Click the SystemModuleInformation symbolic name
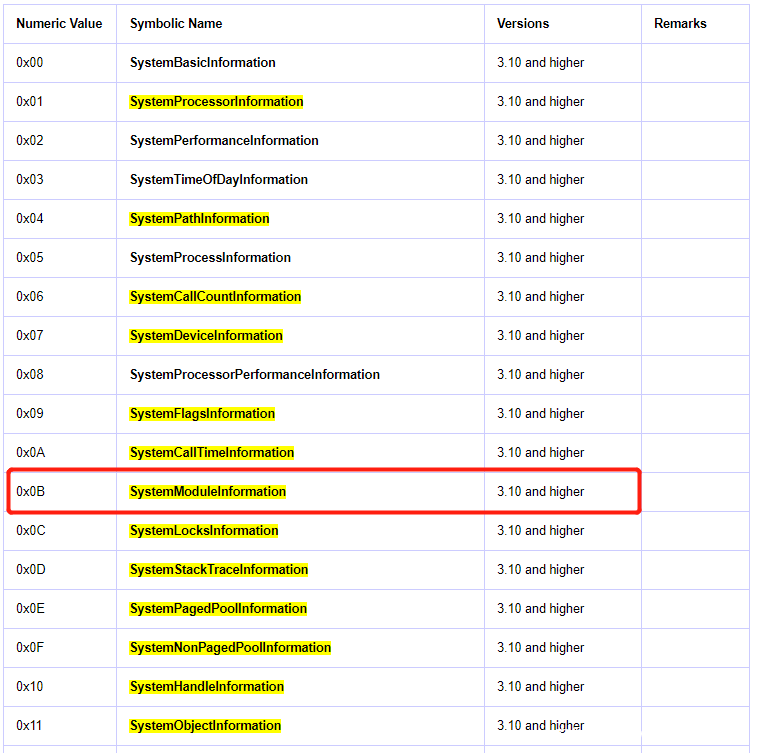The height and width of the screenshot is (753, 771). (207, 491)
